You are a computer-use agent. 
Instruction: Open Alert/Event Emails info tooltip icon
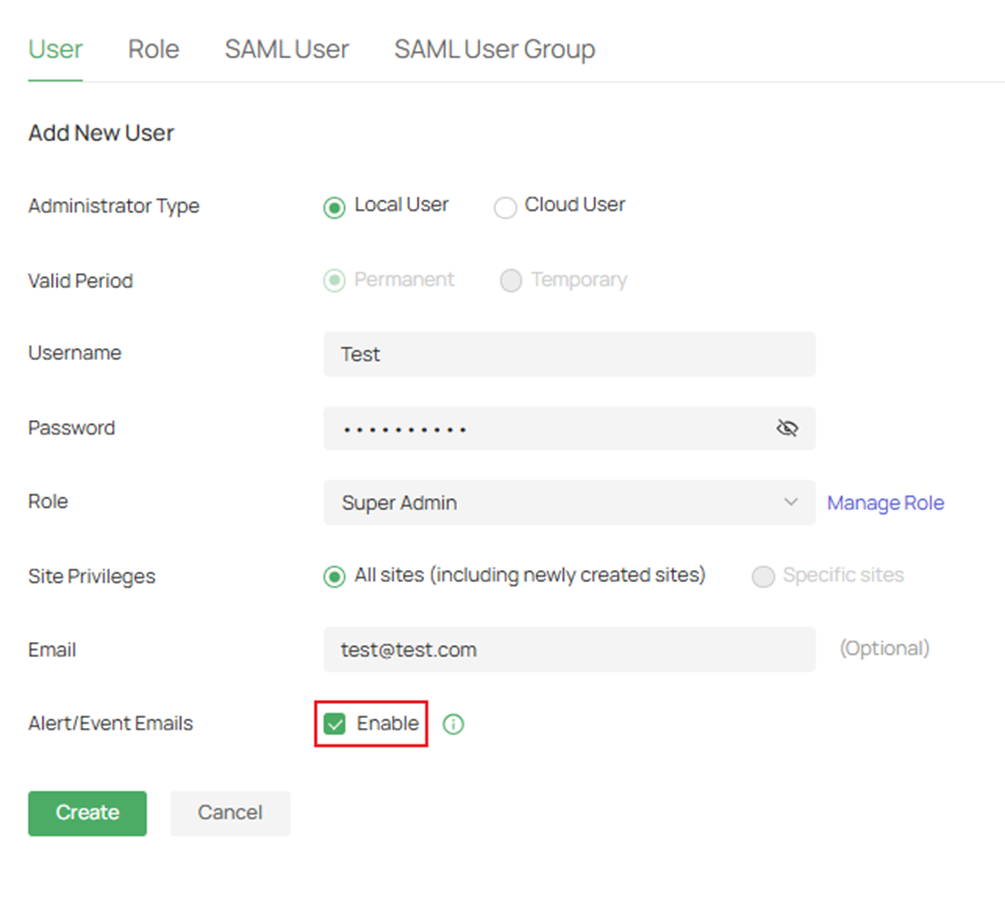(x=453, y=724)
